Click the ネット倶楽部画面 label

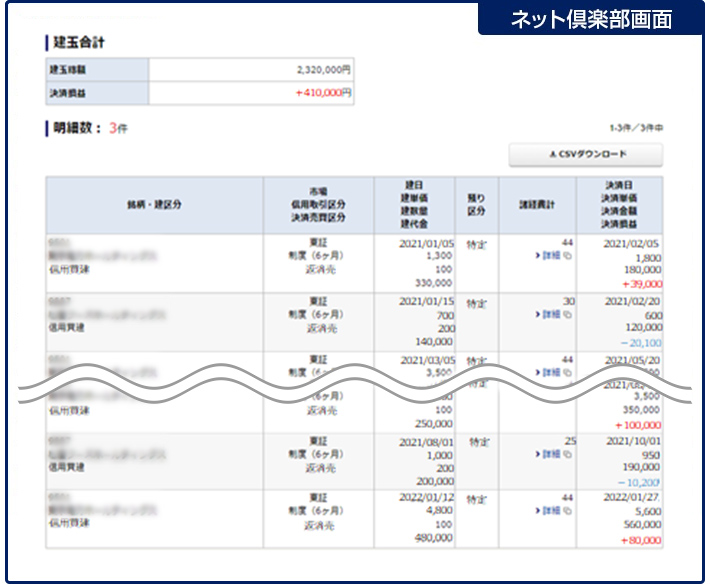(x=591, y=19)
